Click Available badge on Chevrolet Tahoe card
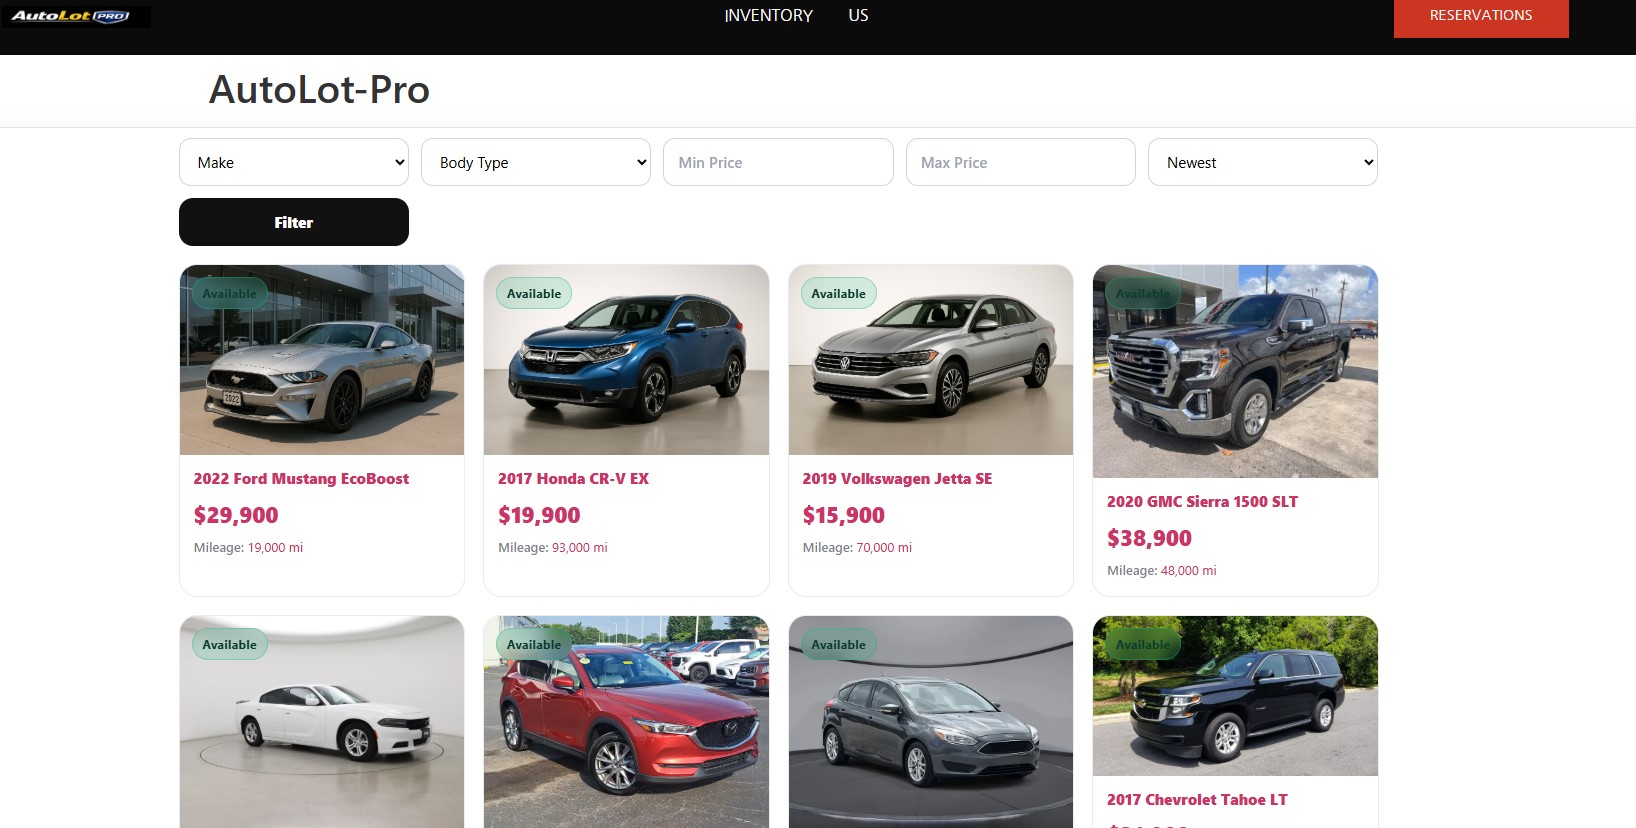This screenshot has height=828, width=1636. tap(1143, 644)
